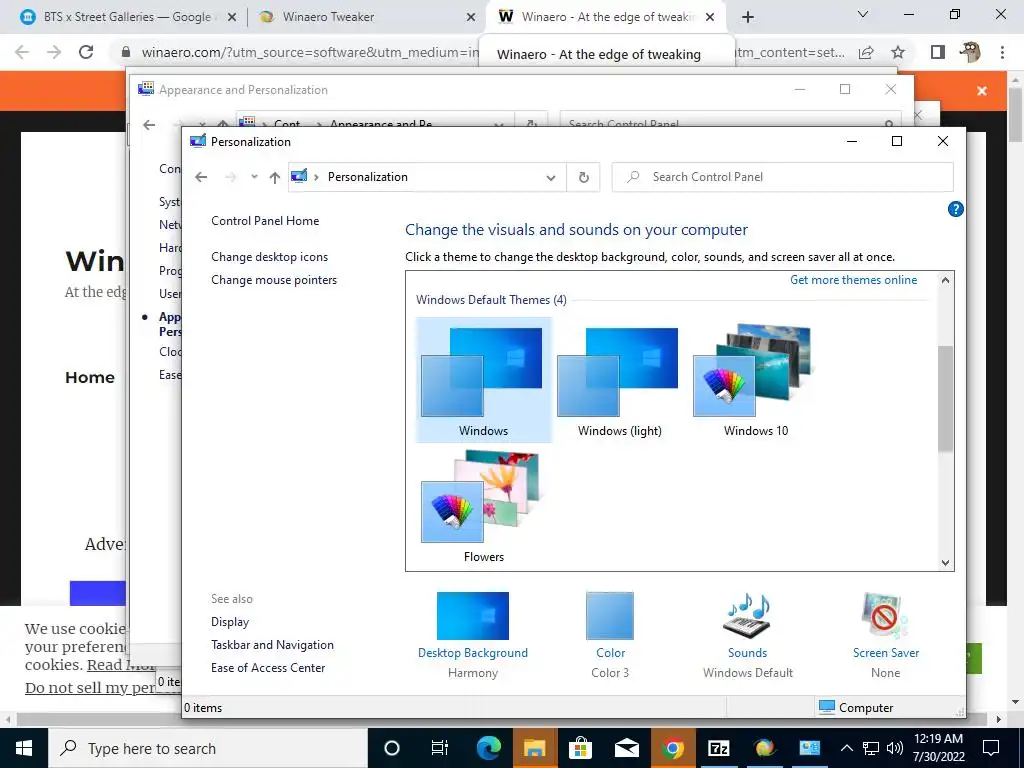Image resolution: width=1024 pixels, height=768 pixels.
Task: Open File Explorer from taskbar
Action: click(534, 748)
